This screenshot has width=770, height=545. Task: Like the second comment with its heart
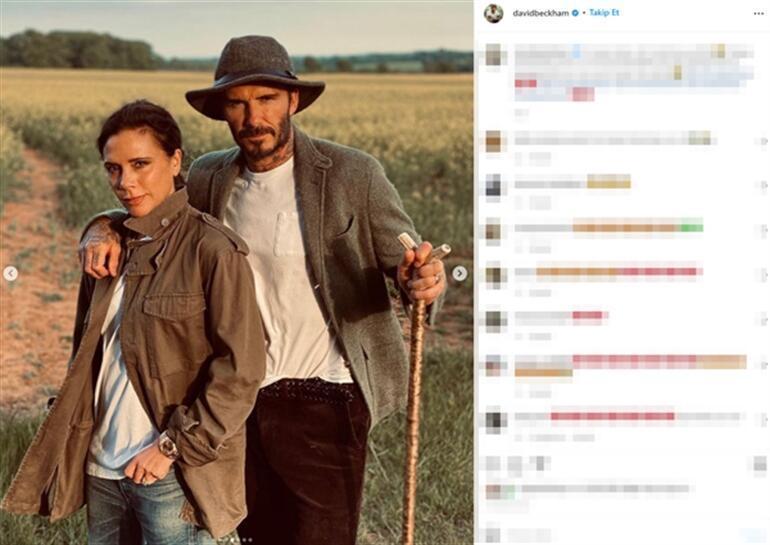coord(763,185)
